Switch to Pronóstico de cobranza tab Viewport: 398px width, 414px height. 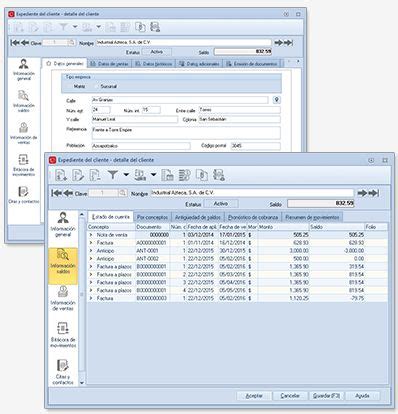point(253,217)
